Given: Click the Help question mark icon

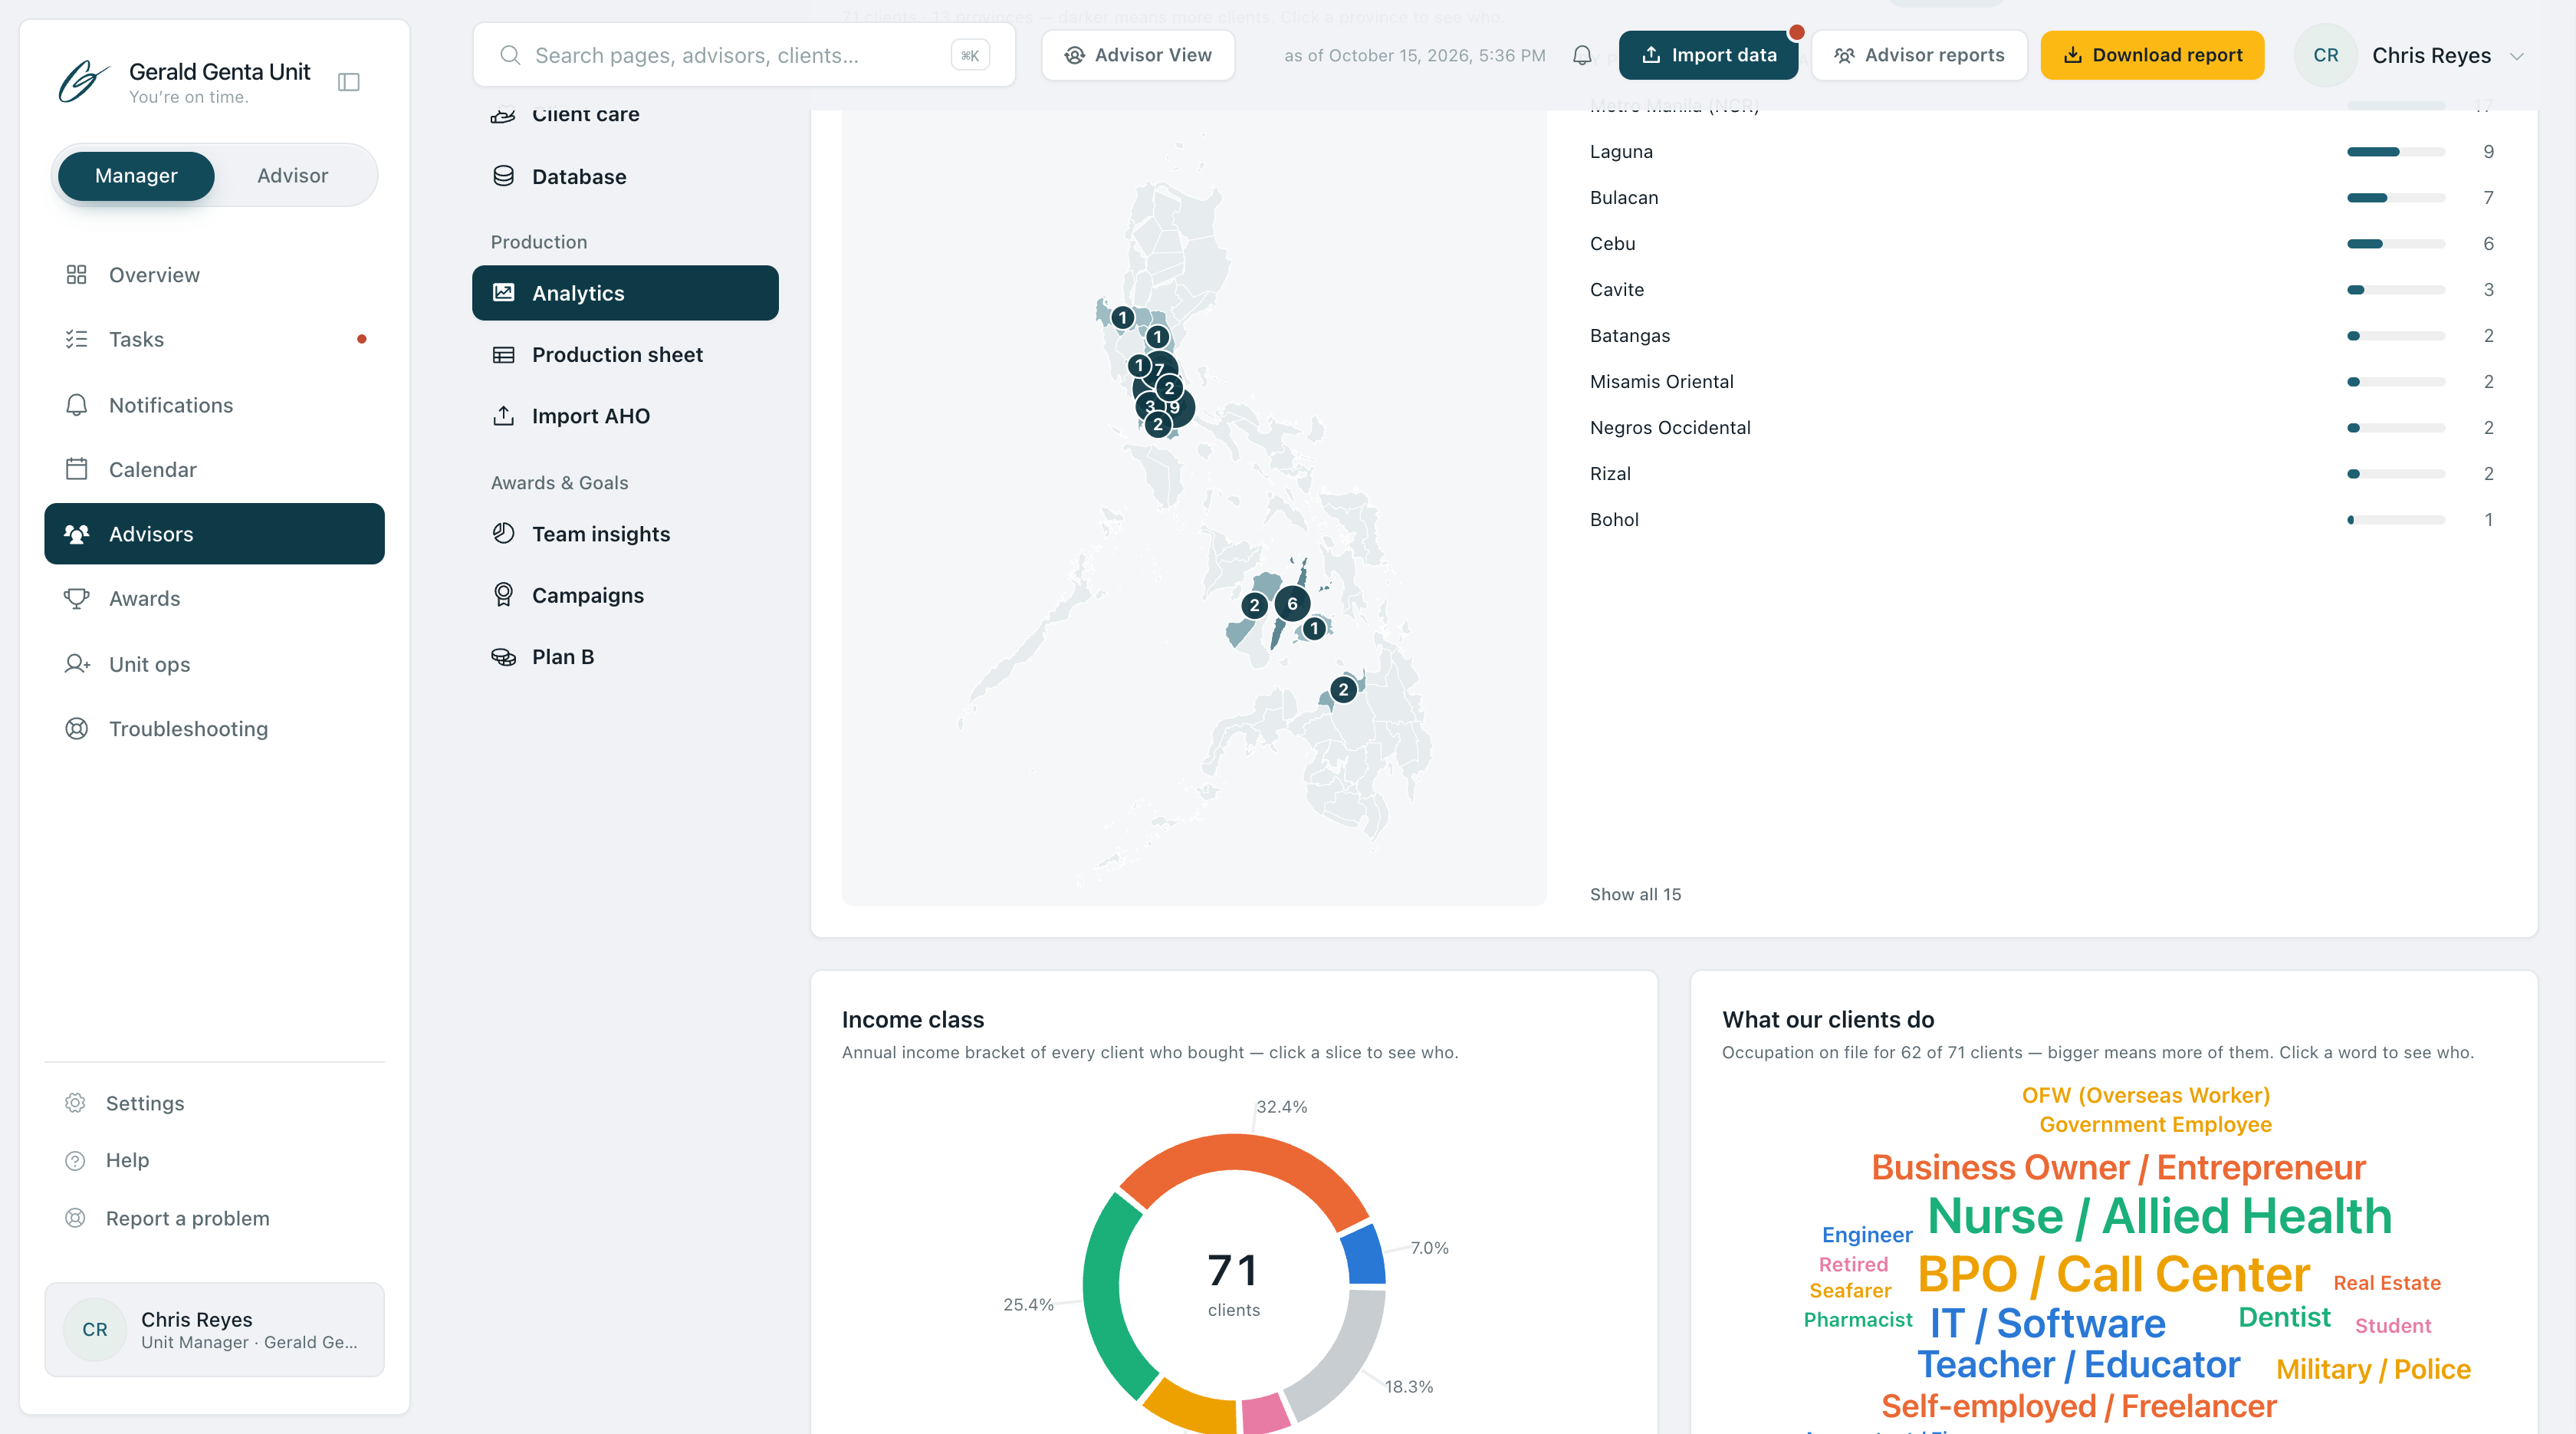Looking at the screenshot, I should coord(75,1161).
